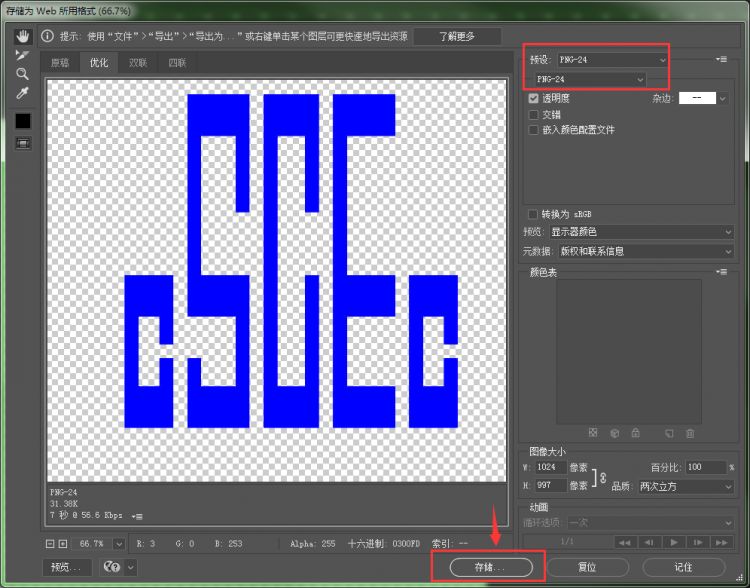Screen dimensions: 750x588
Task: Enable the 交错 checkbox
Action: pos(534,115)
